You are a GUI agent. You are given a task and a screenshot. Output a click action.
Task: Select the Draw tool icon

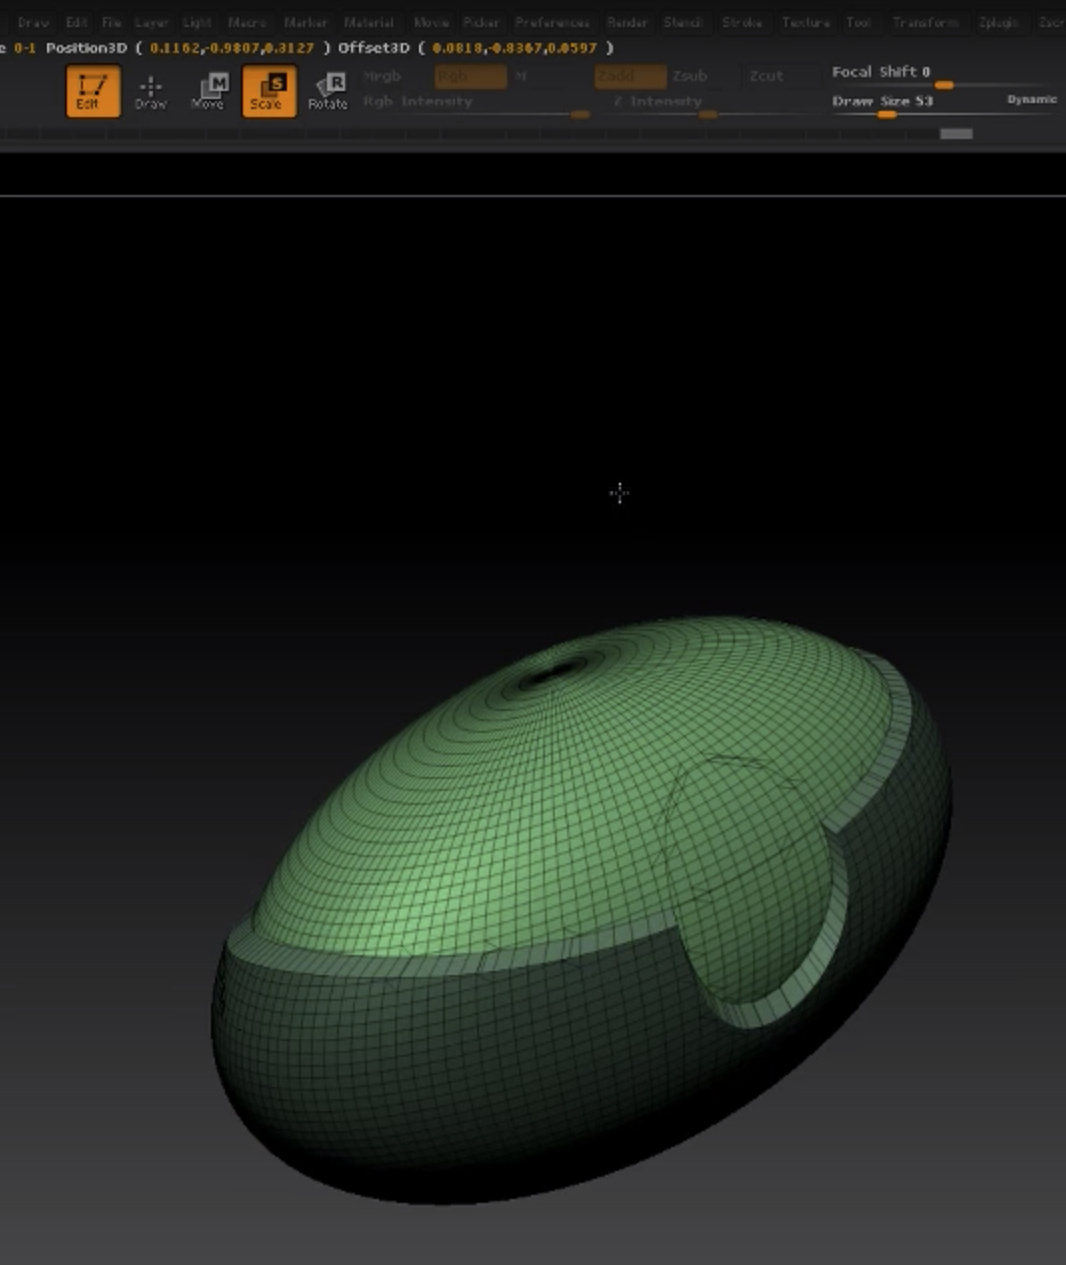click(150, 92)
